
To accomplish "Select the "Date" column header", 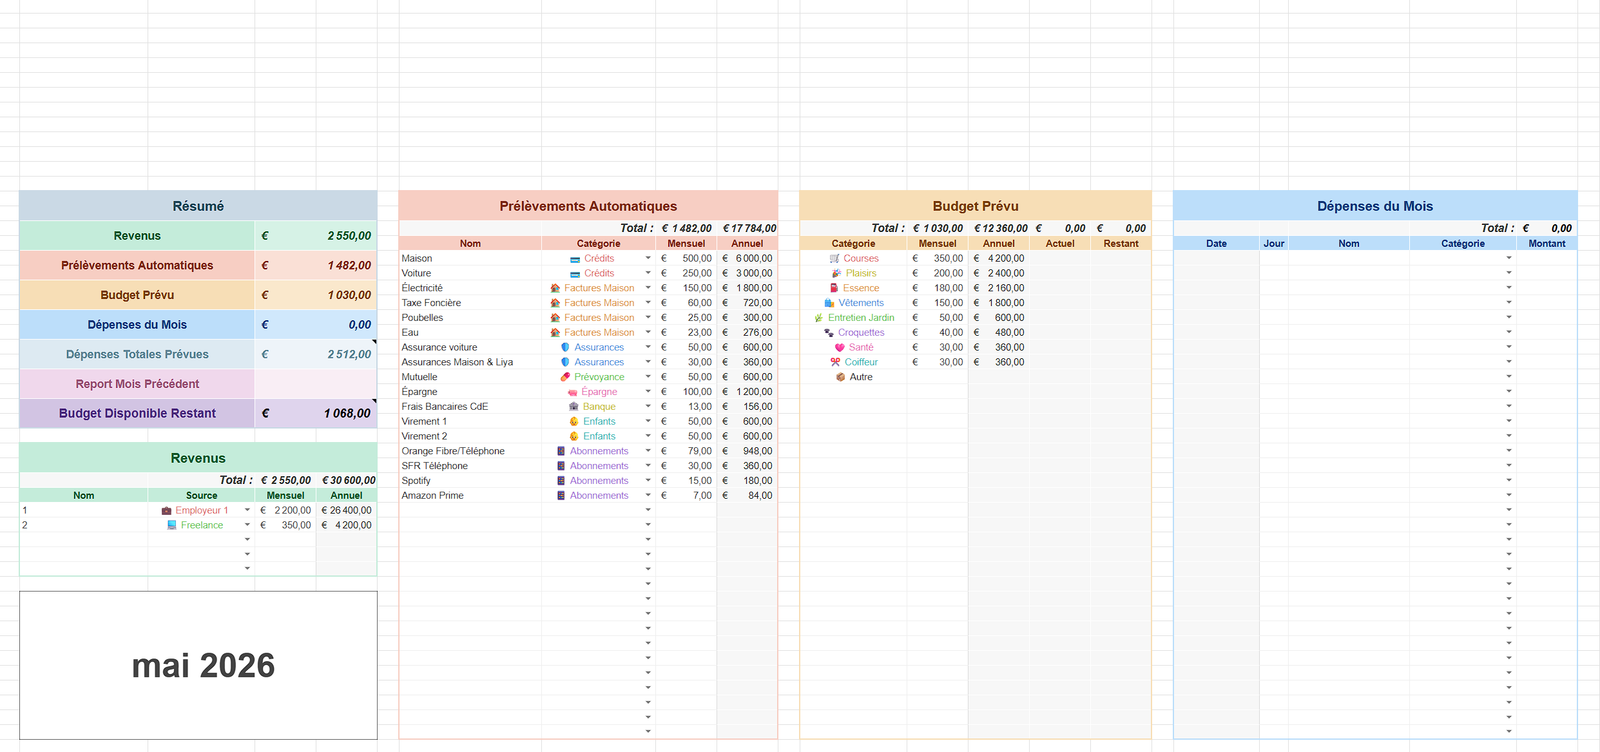I will [x=1216, y=243].
